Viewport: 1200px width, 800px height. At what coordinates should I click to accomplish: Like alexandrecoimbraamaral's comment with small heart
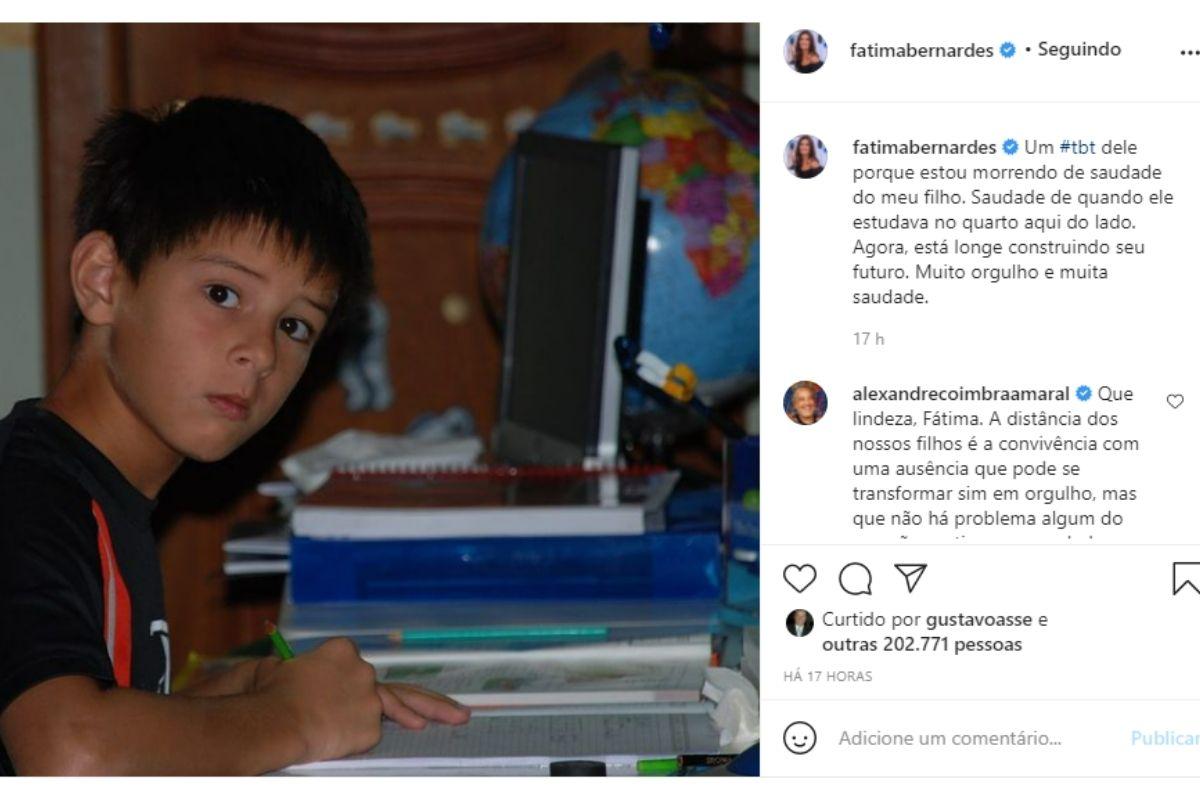click(1175, 401)
